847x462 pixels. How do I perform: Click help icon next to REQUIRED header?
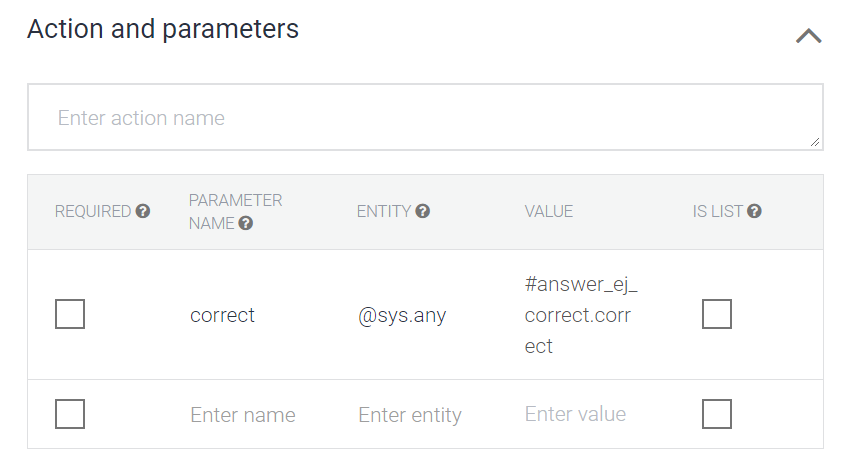[x=143, y=212]
